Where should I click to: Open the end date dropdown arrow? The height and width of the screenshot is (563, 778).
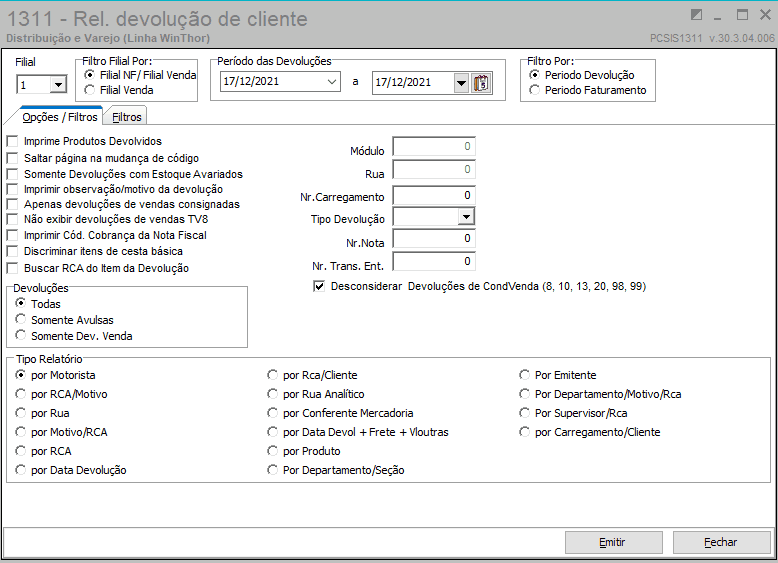coord(461,83)
